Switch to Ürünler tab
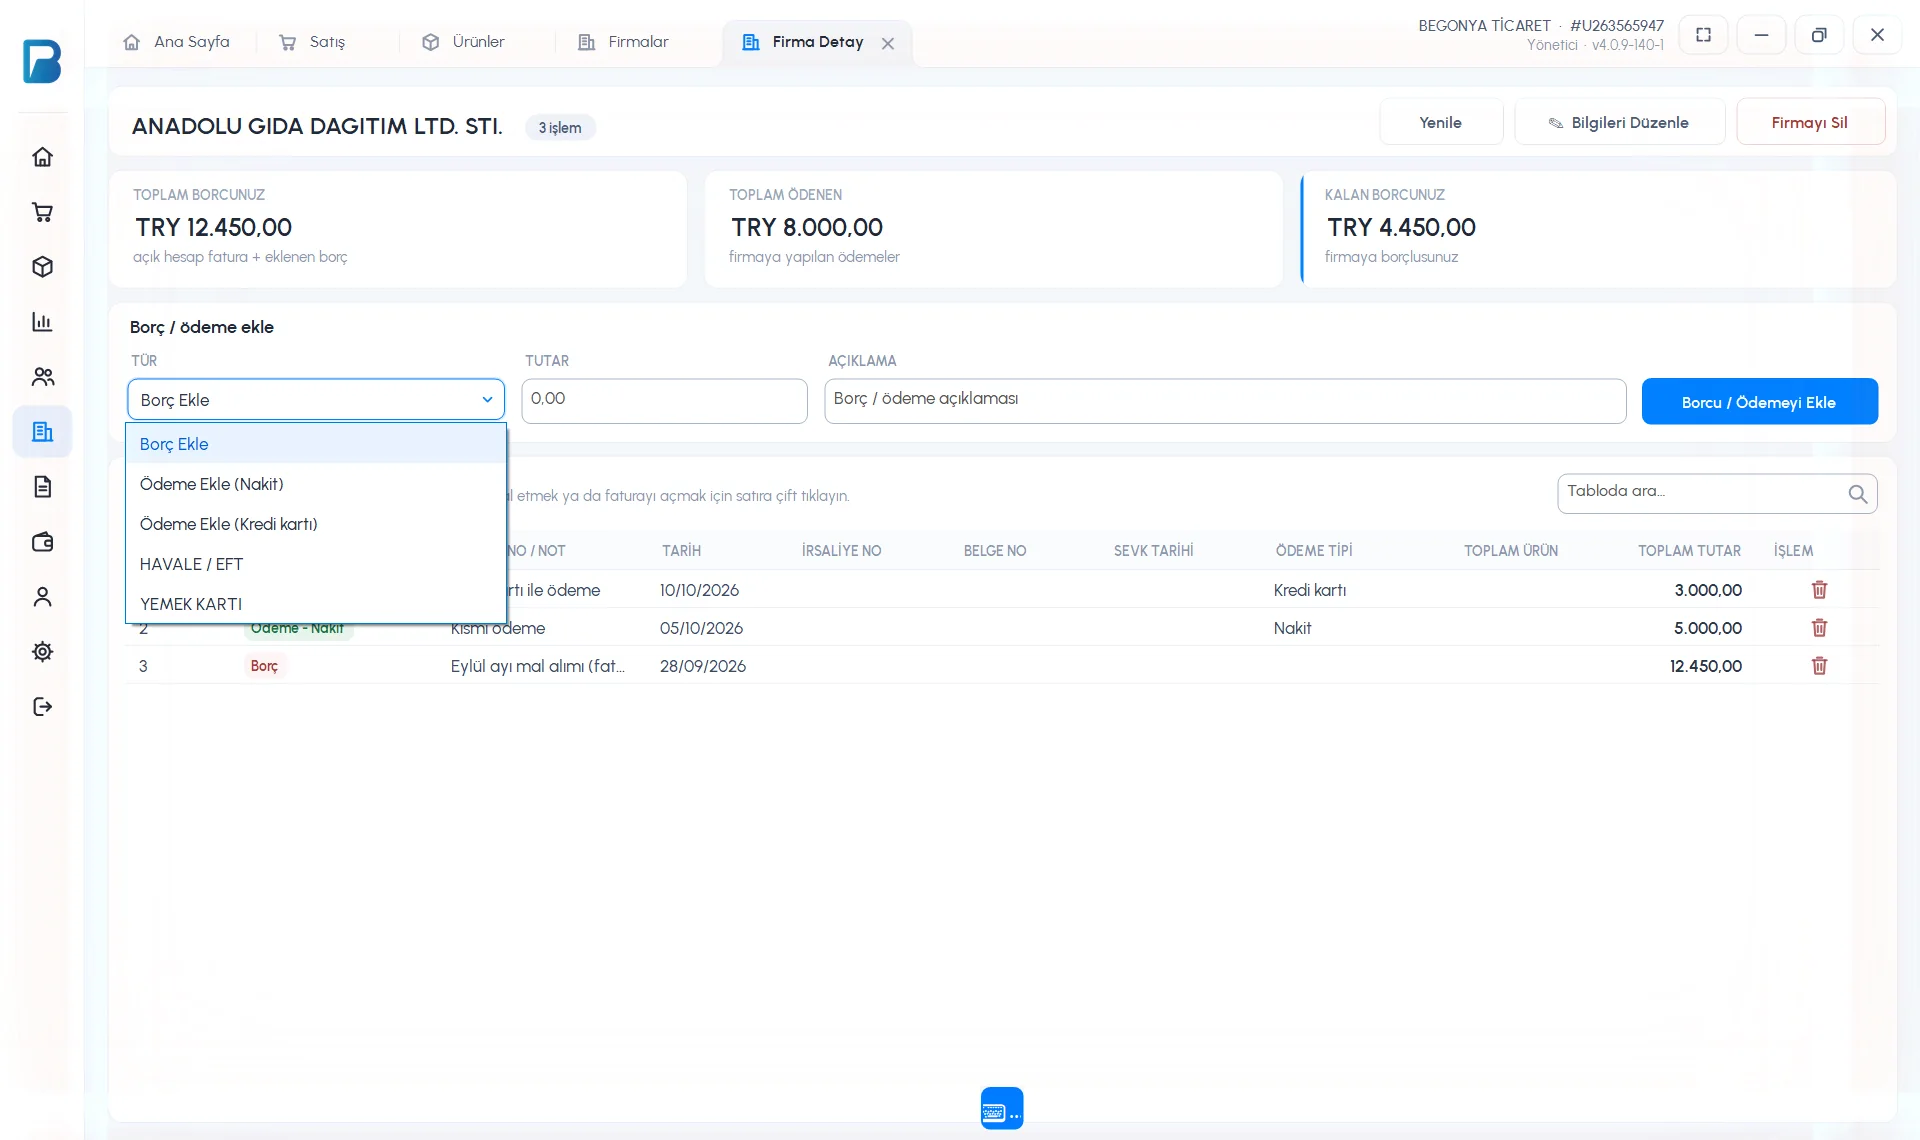 (x=464, y=42)
